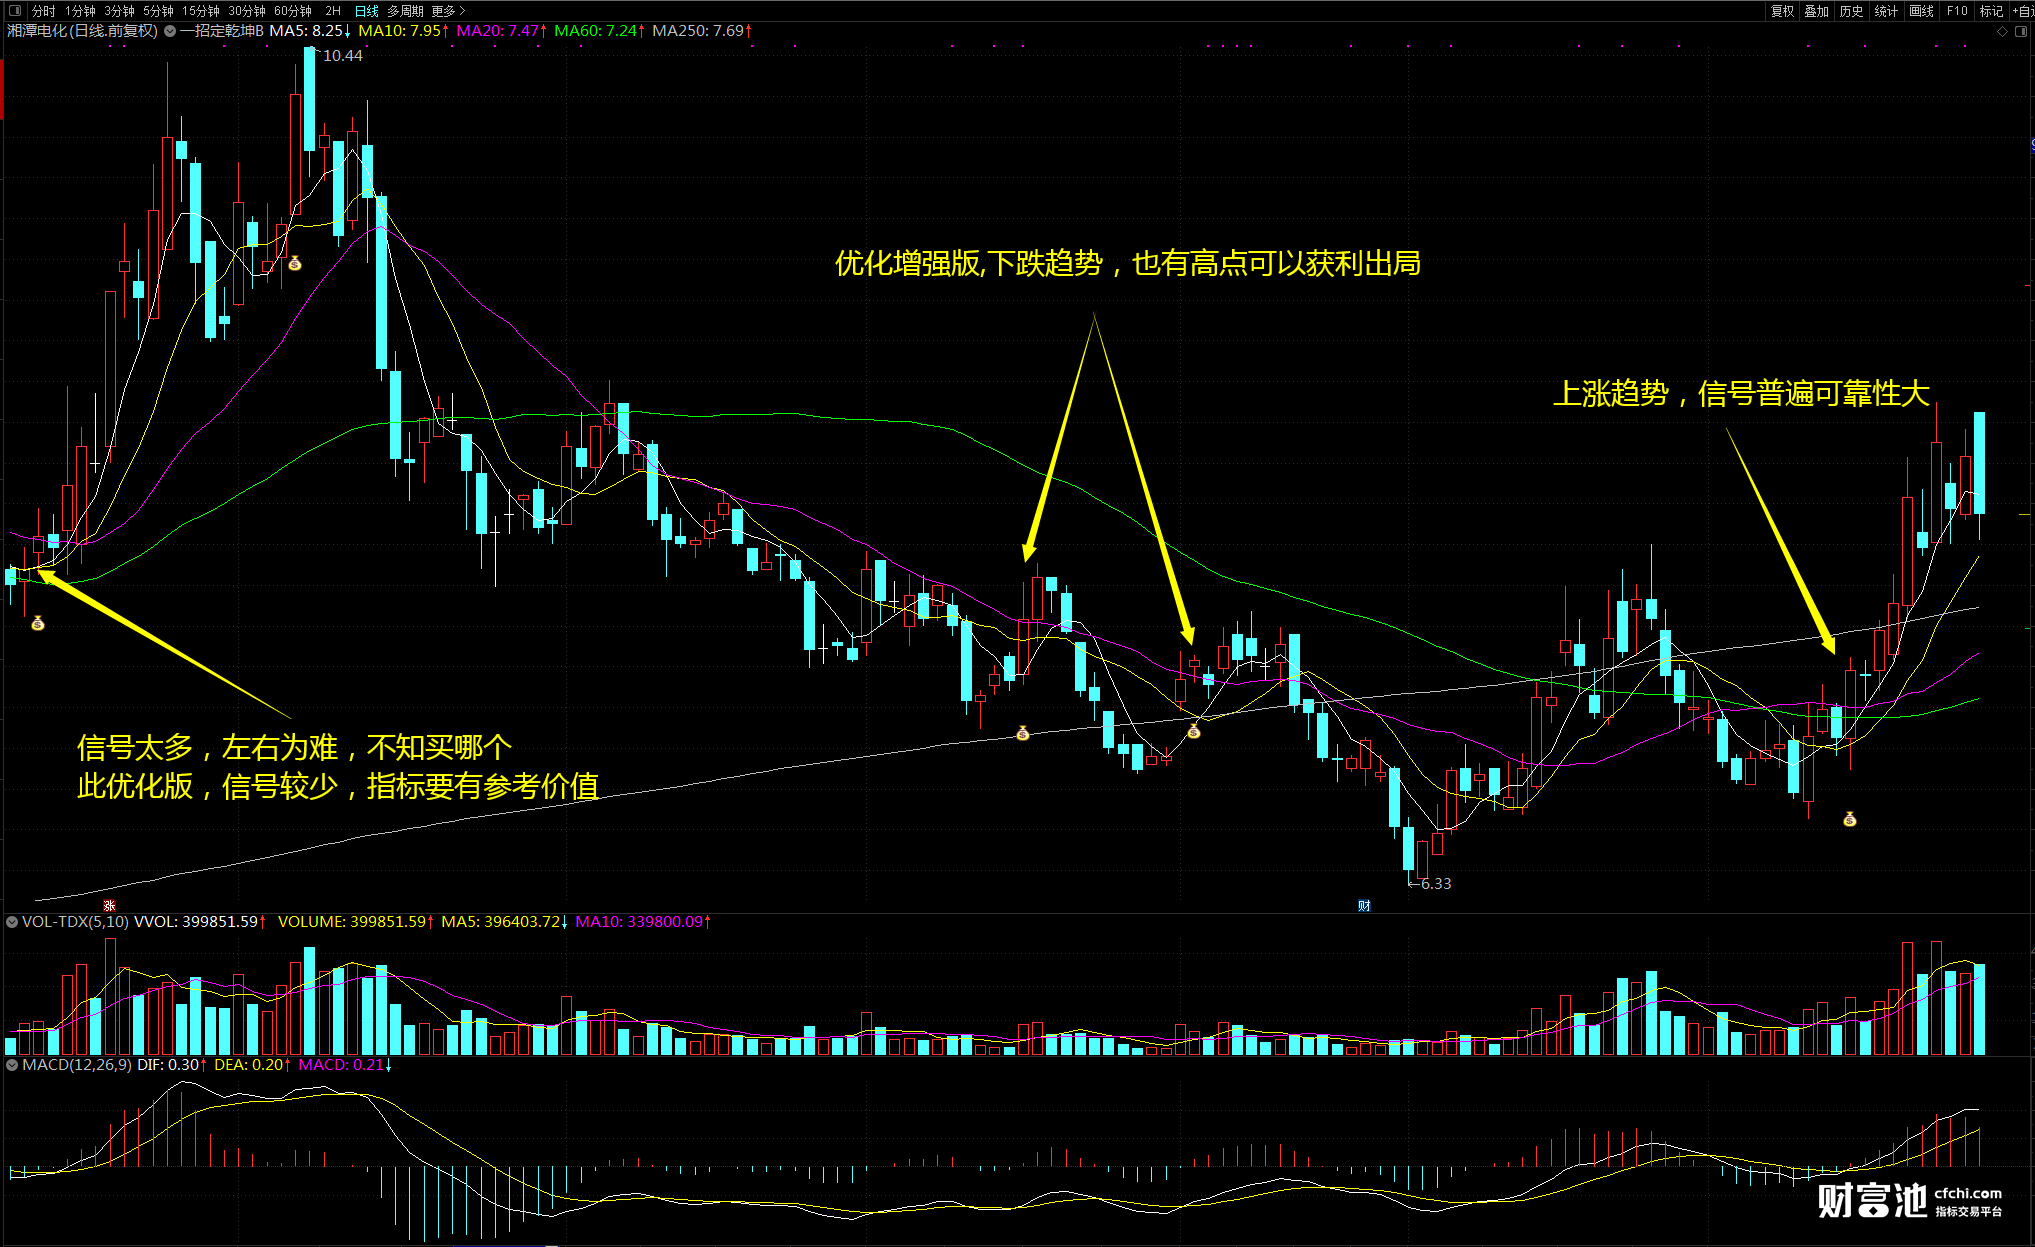Click the money bag icon below first candle
Image resolution: width=2035 pixels, height=1247 pixels.
coord(38,624)
